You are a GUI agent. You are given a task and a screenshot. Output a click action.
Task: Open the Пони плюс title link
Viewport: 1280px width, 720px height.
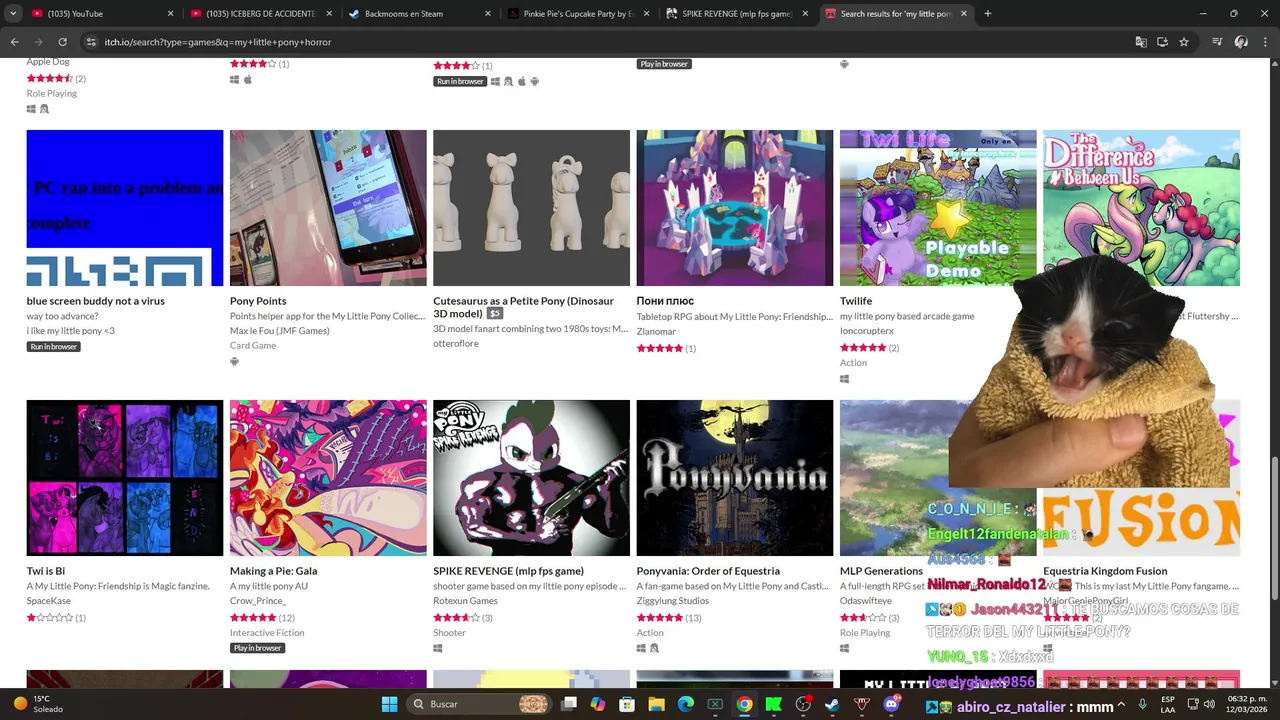pyautogui.click(x=665, y=301)
